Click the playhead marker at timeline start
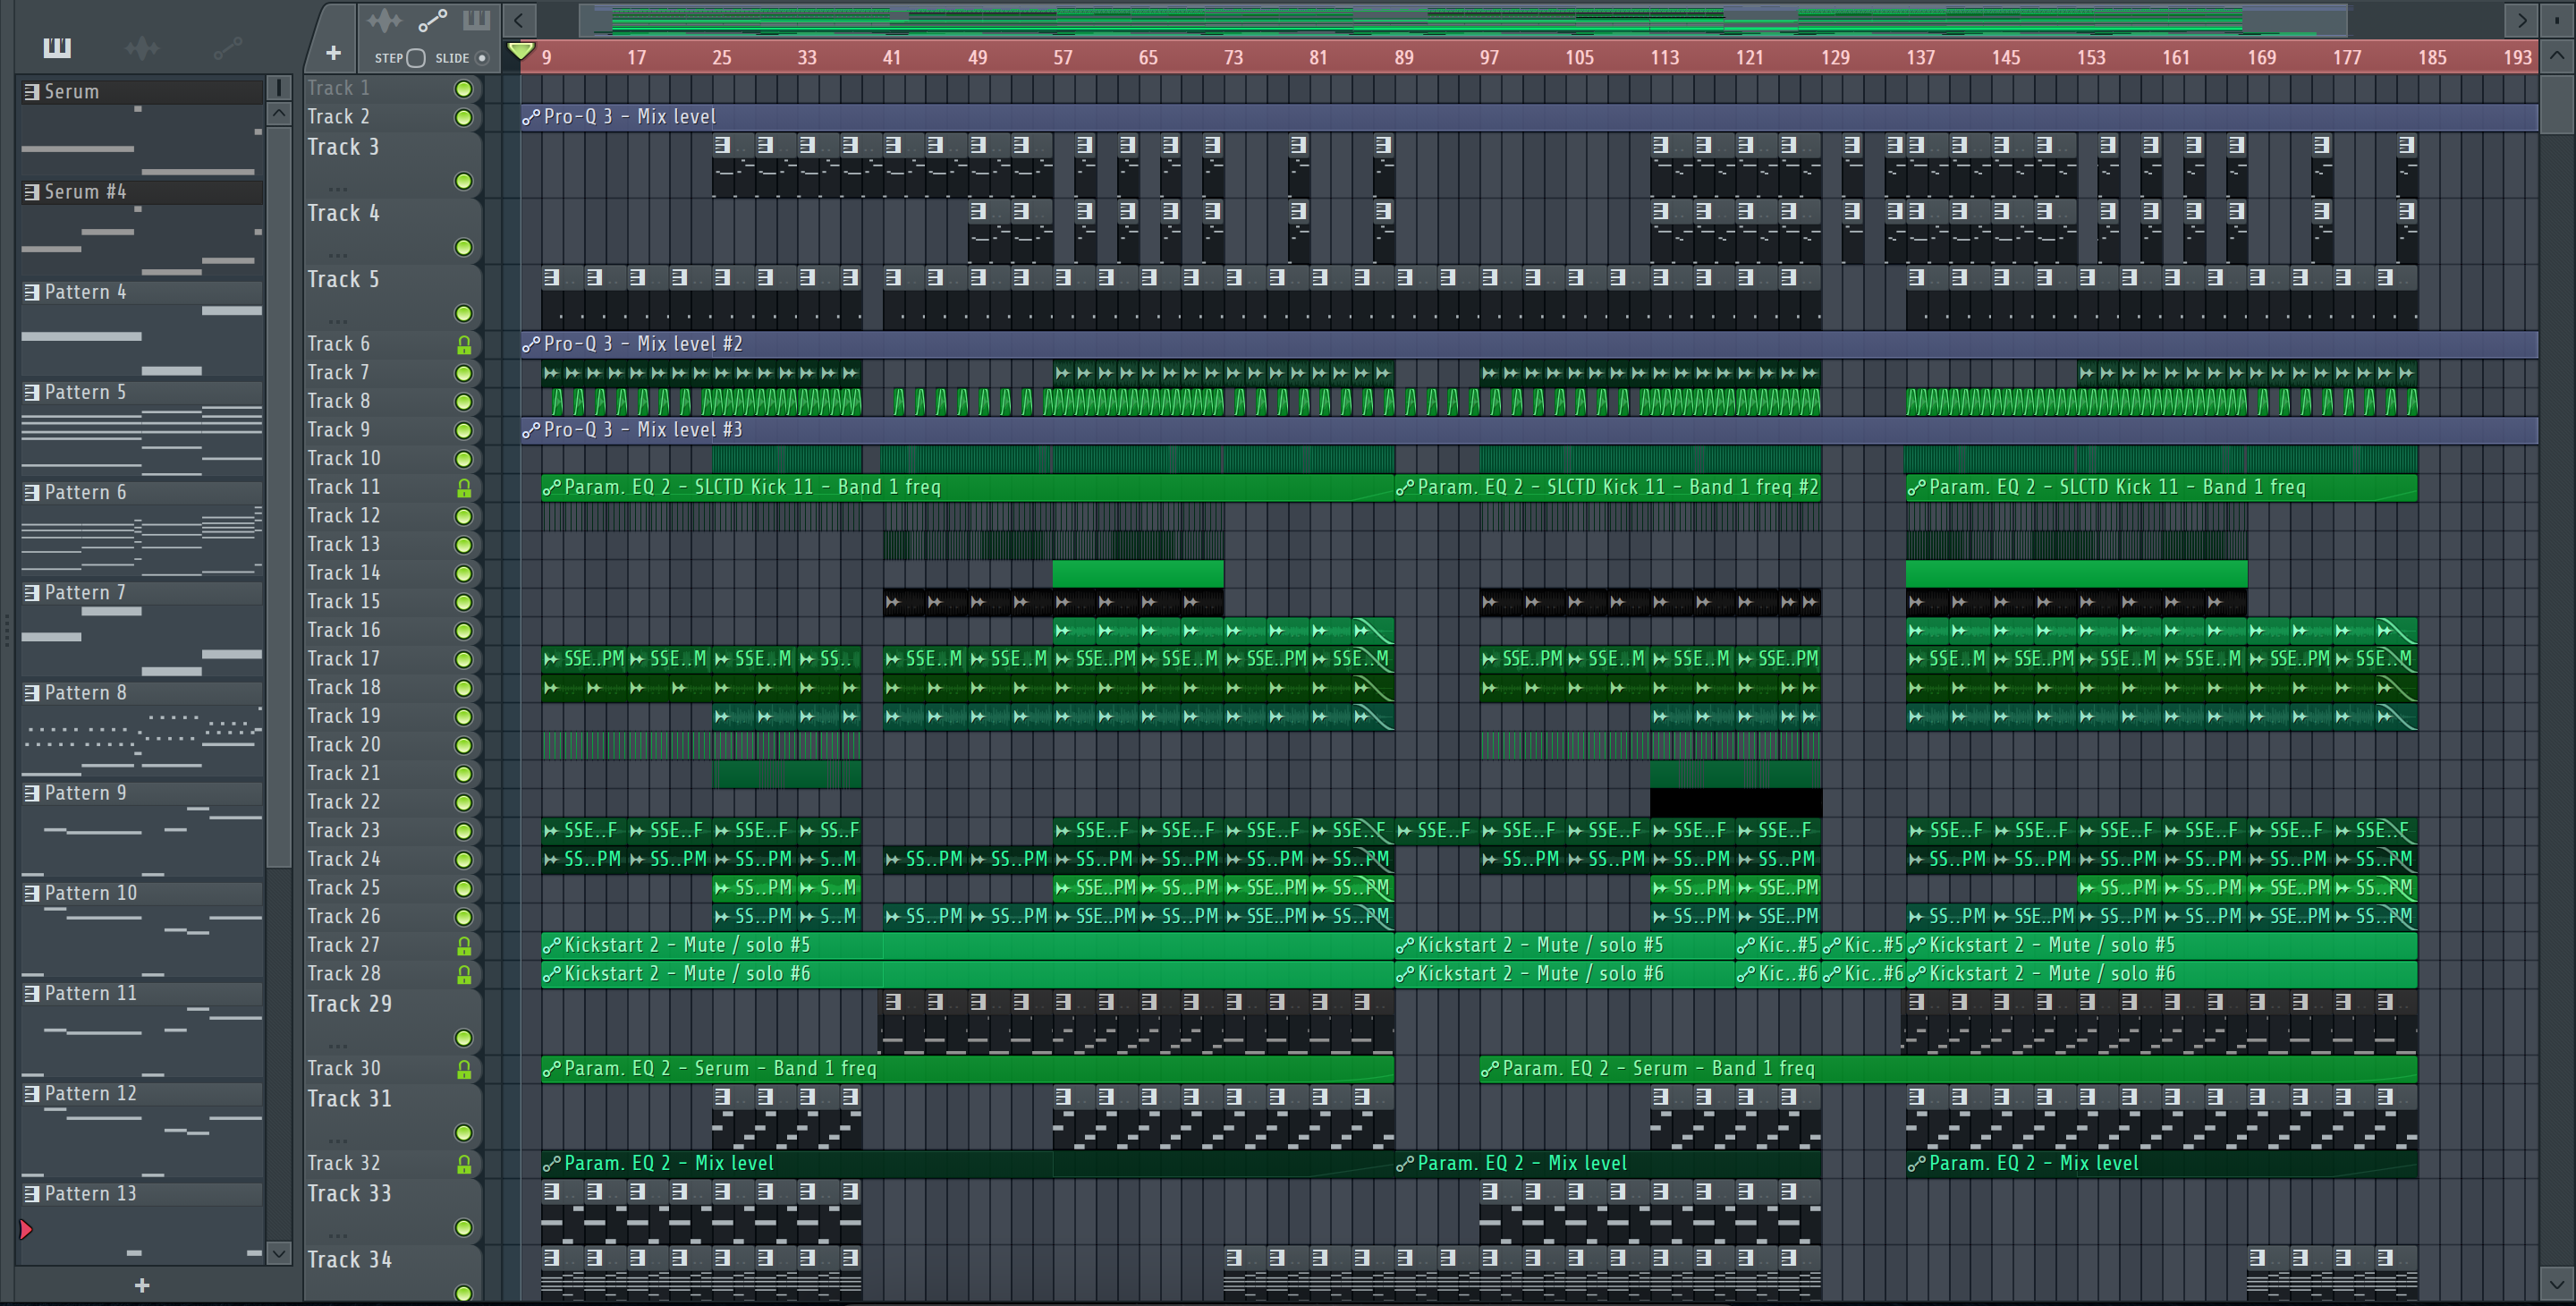Image resolution: width=2576 pixels, height=1306 pixels. point(520,50)
